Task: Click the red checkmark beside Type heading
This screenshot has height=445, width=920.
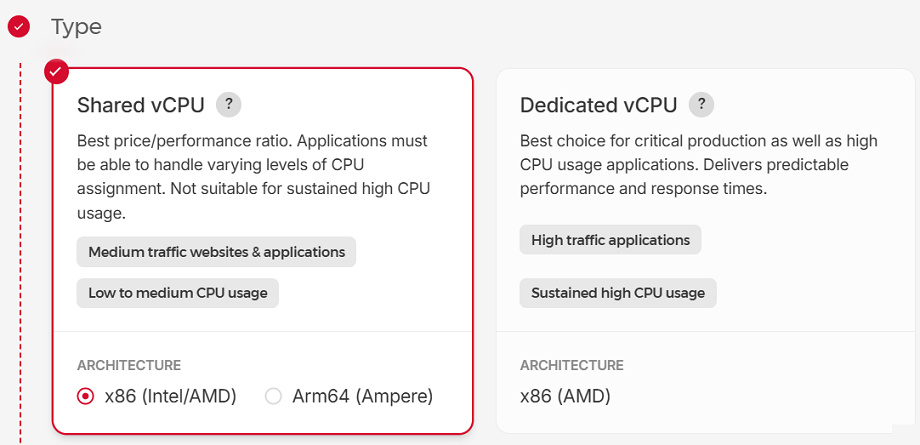Action: [18, 27]
